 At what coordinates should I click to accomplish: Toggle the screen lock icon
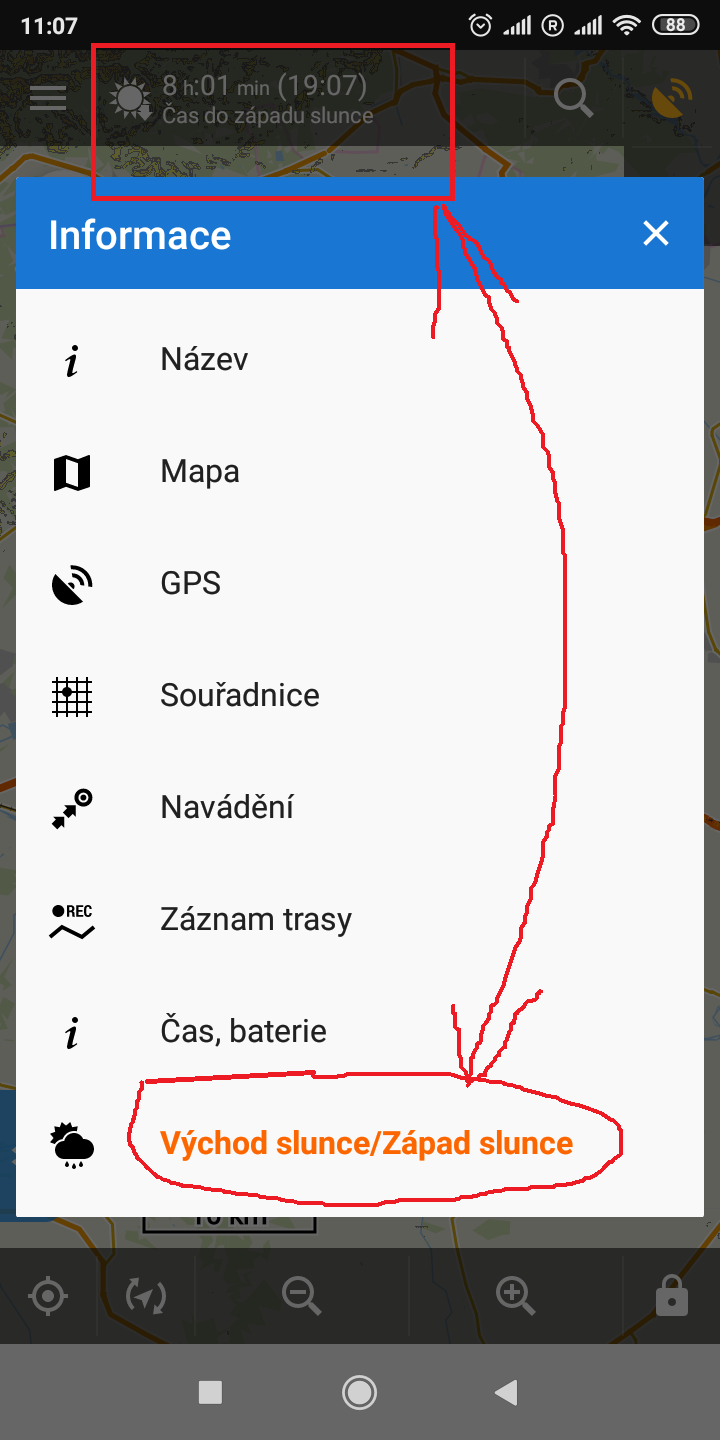(671, 1297)
